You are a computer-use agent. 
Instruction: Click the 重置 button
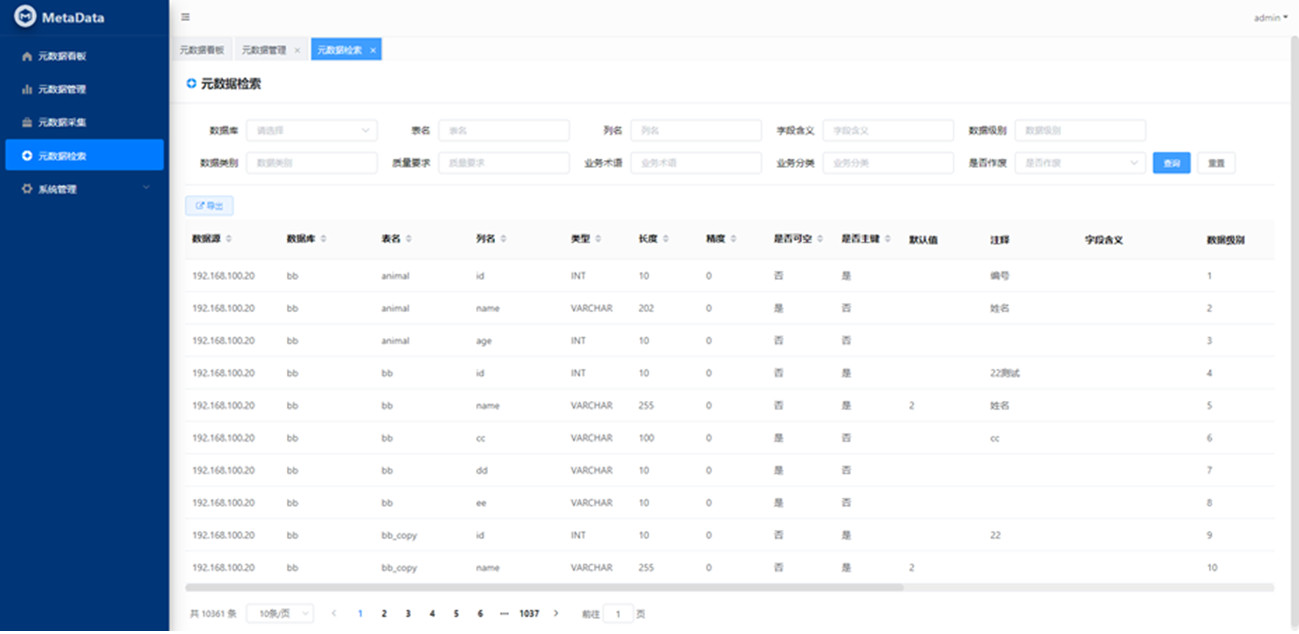coord(1216,163)
